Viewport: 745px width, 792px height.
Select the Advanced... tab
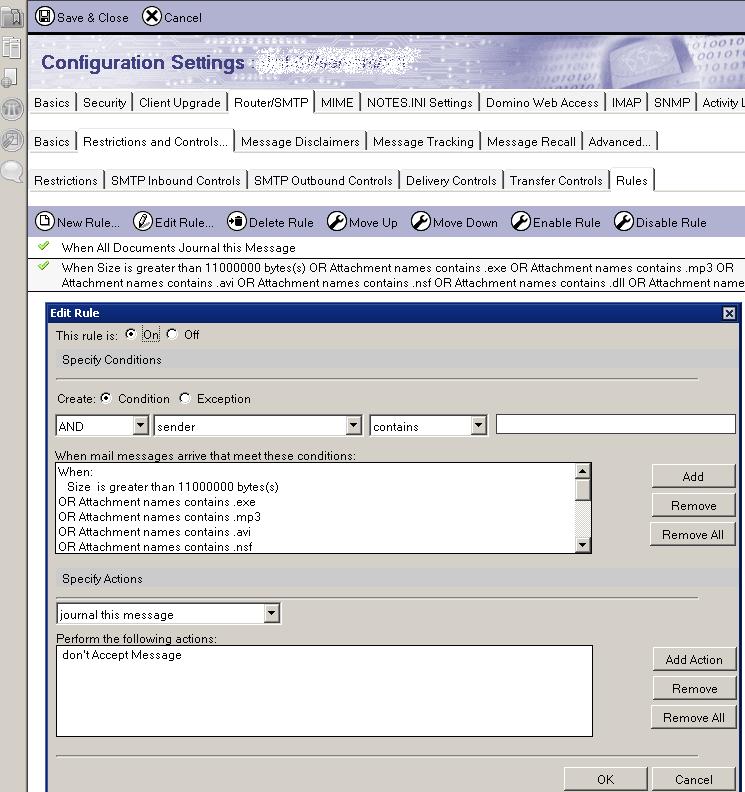619,142
